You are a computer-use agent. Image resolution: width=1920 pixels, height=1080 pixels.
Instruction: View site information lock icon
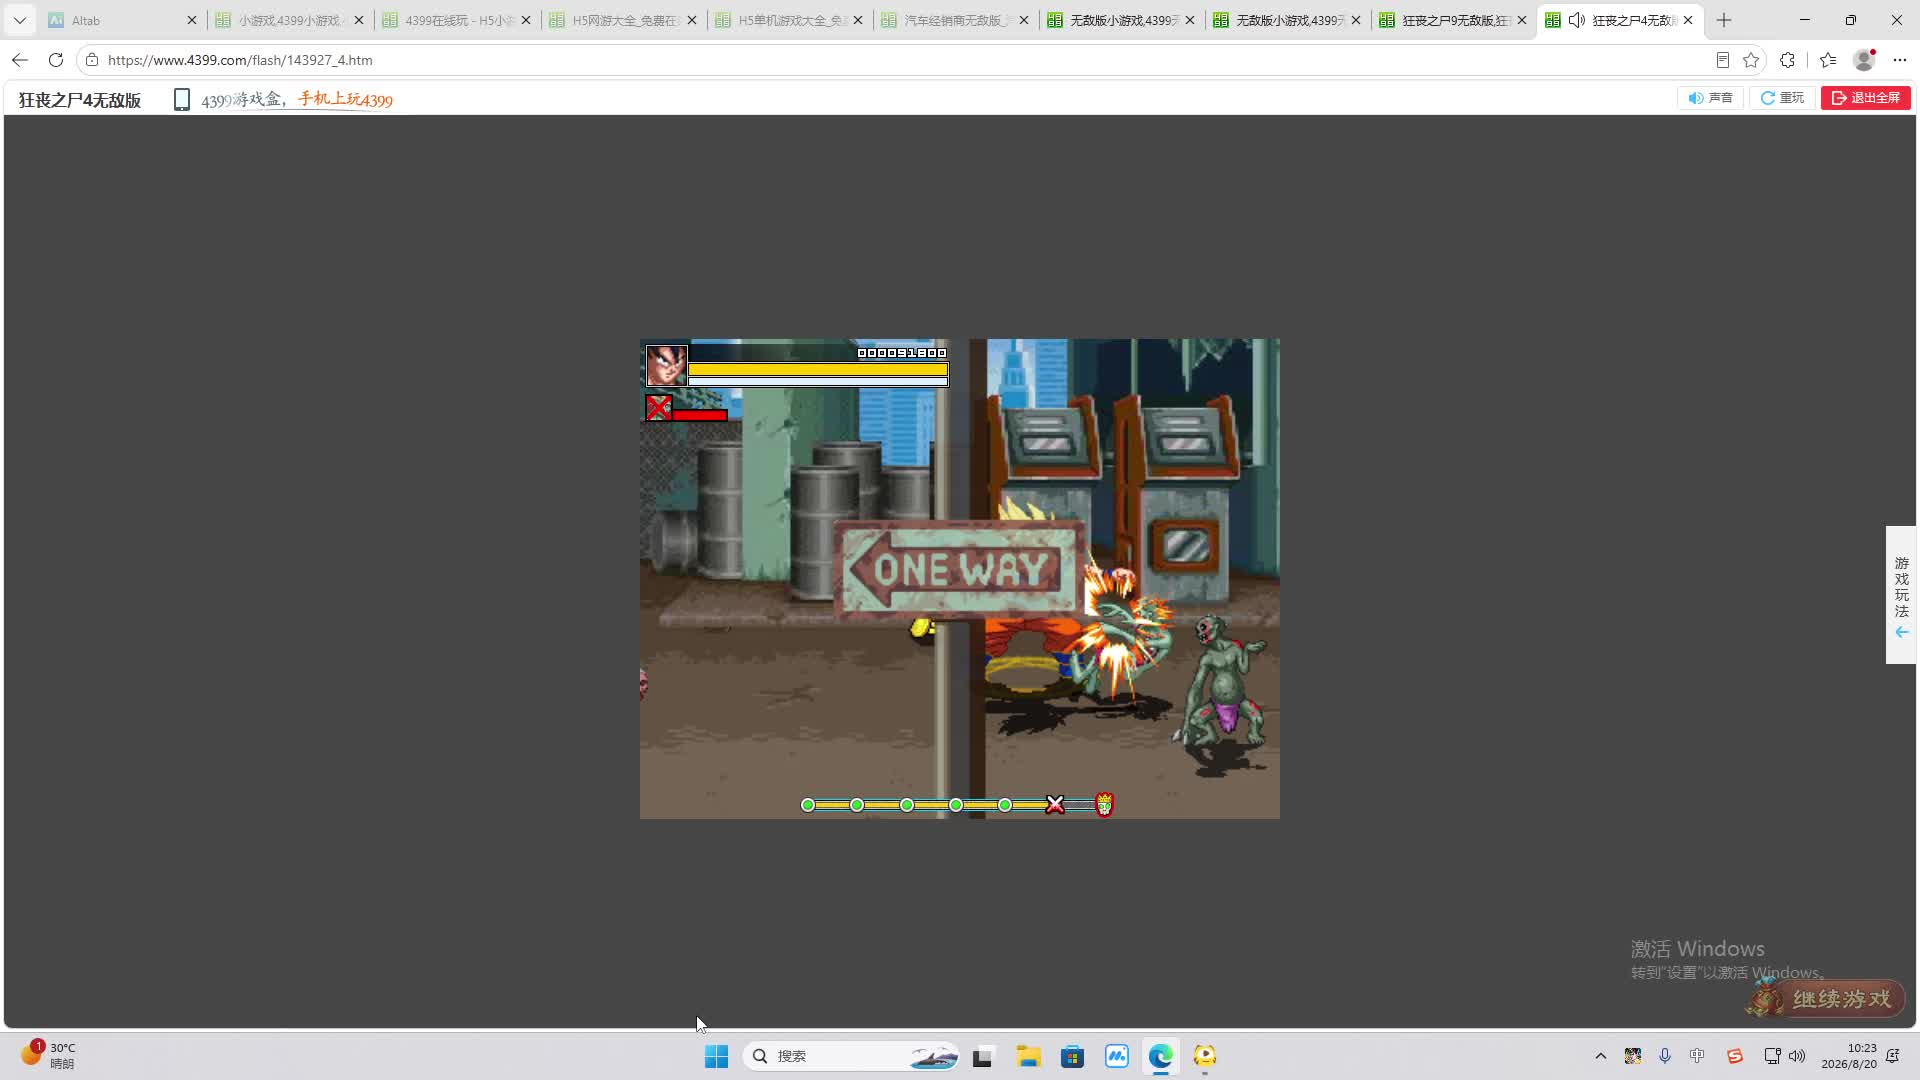click(92, 60)
